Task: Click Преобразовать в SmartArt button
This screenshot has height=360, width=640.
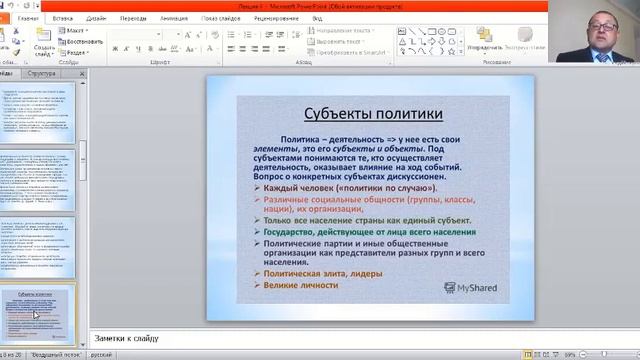Action: click(348, 53)
